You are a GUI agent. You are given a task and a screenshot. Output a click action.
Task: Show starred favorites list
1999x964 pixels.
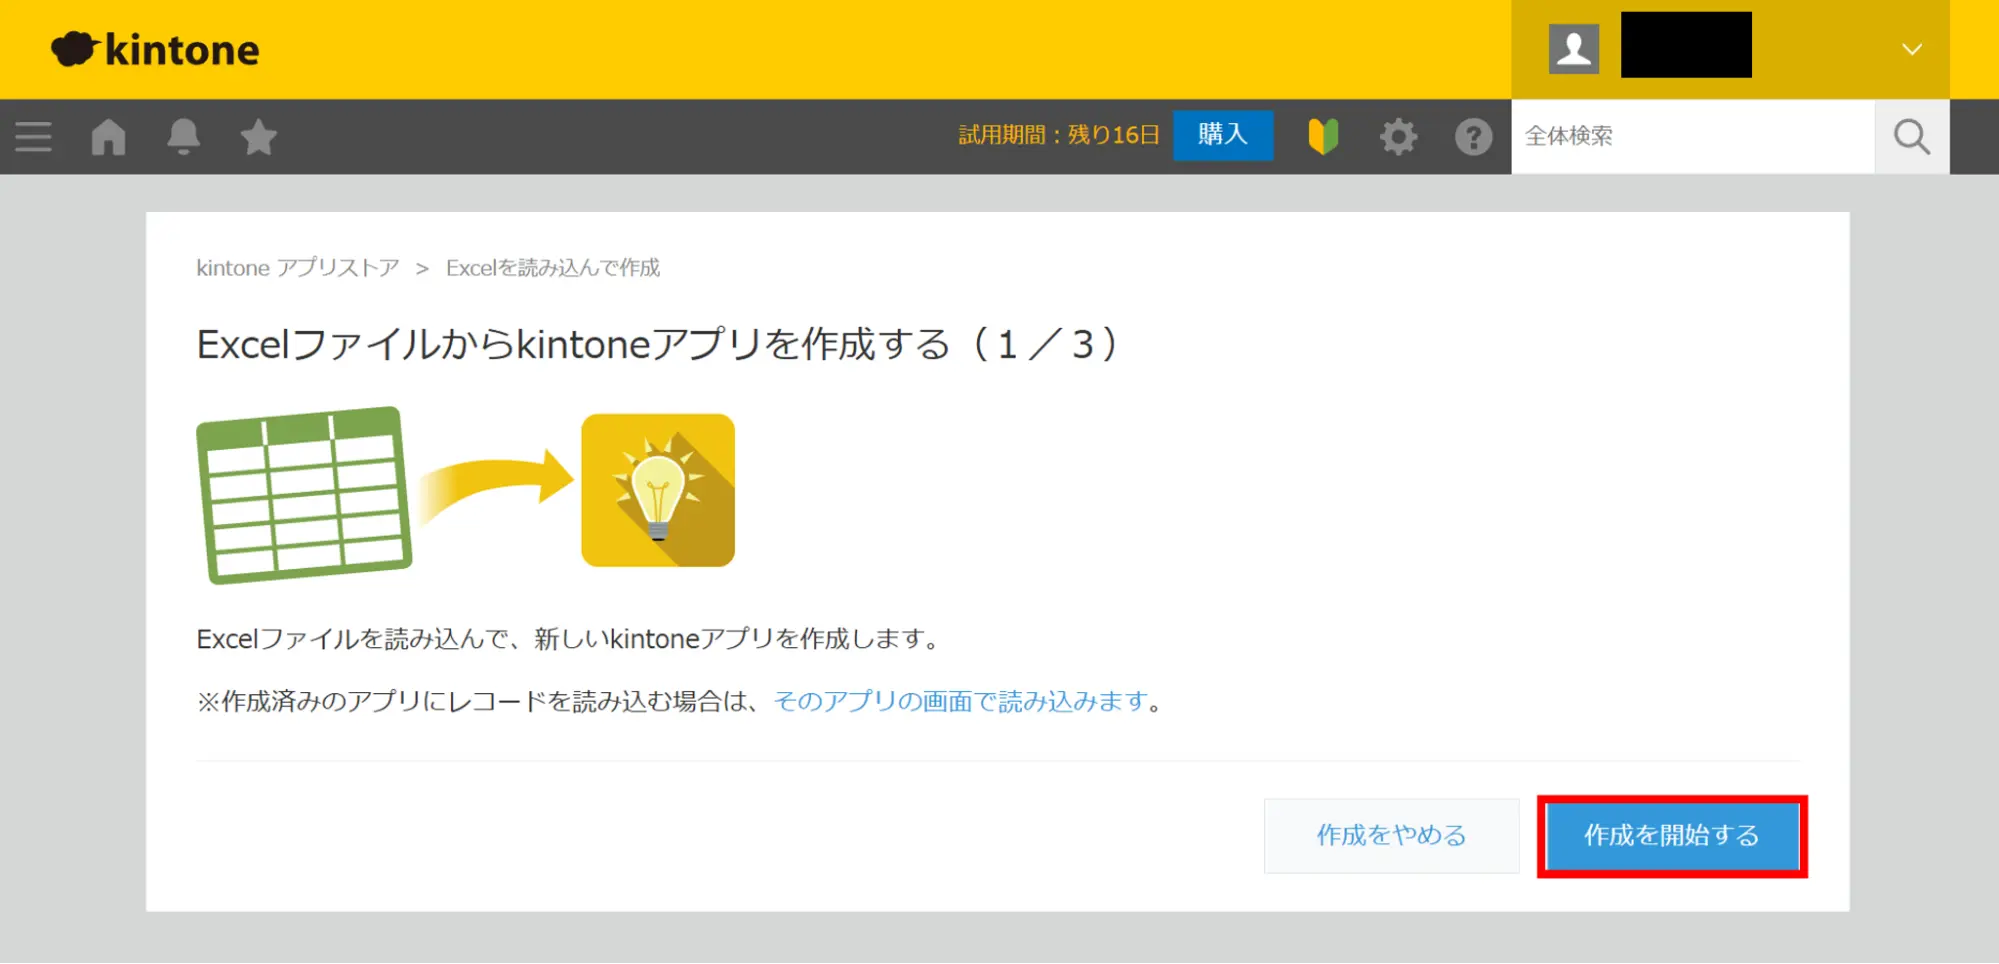coord(258,137)
